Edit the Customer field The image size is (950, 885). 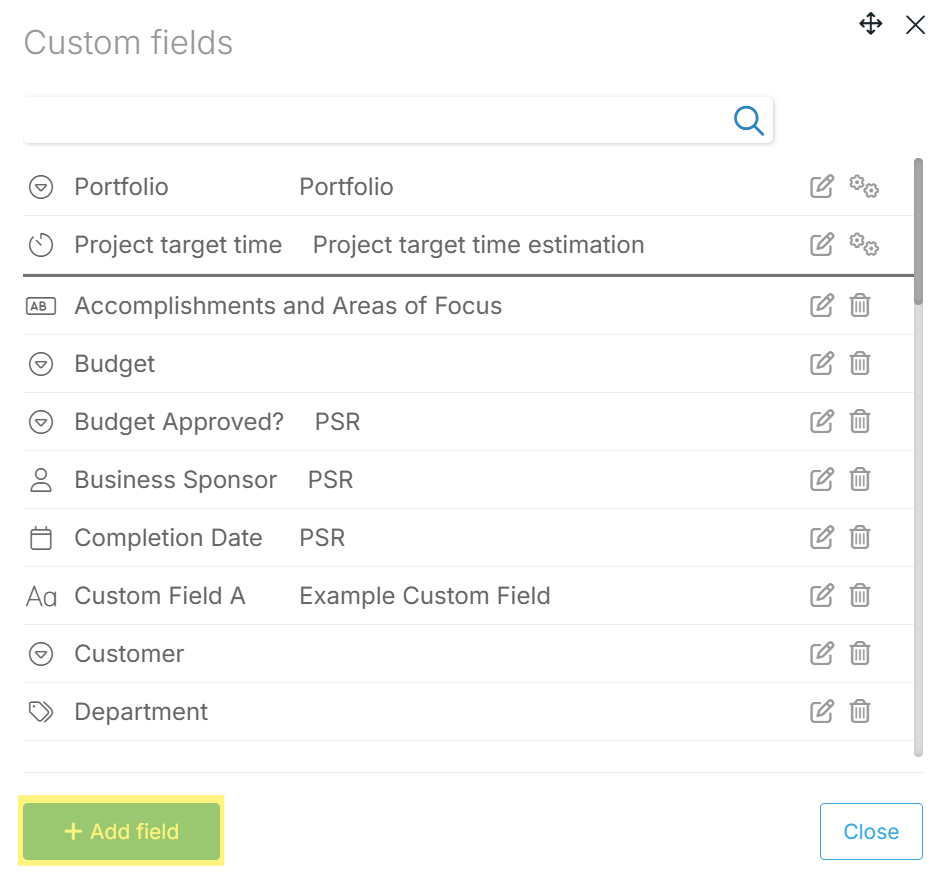point(821,654)
